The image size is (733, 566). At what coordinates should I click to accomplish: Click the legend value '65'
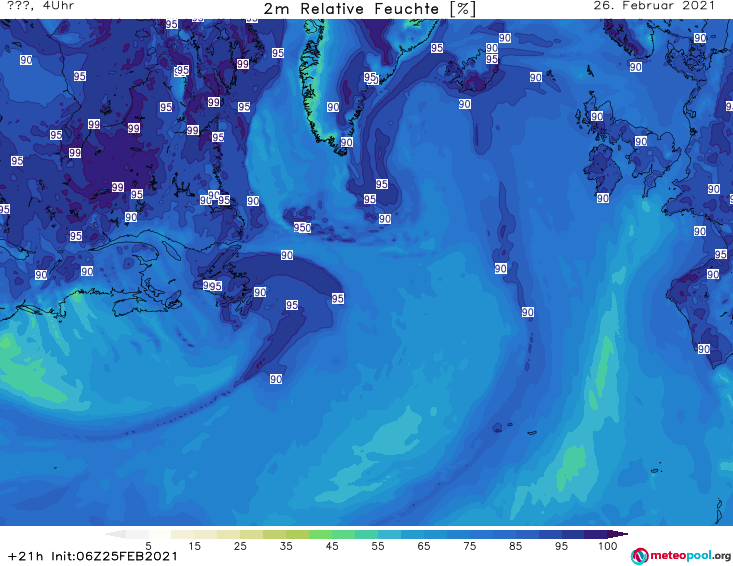[424, 546]
